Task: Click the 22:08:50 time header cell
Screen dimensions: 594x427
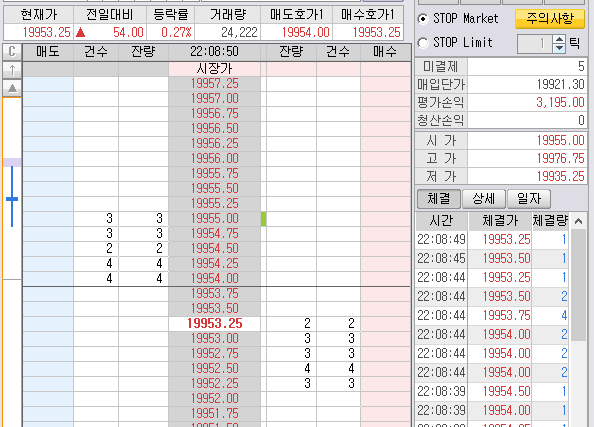Action: [214, 52]
